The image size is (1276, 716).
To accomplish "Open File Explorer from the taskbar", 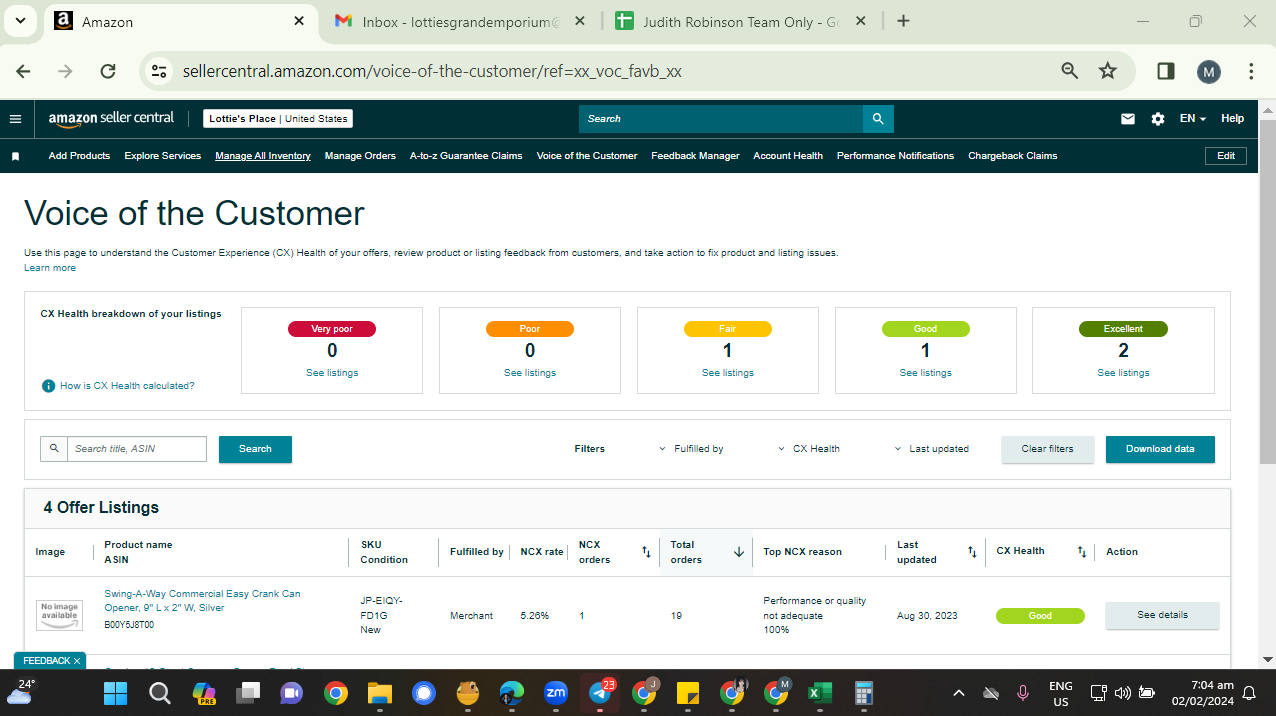I will [379, 692].
